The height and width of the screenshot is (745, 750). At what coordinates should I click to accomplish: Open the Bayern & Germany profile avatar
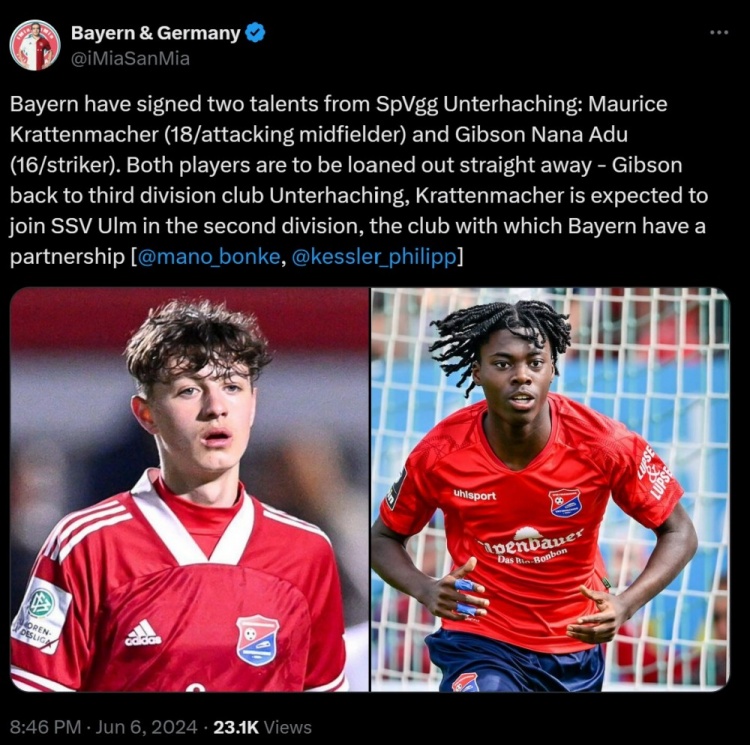[x=34, y=45]
